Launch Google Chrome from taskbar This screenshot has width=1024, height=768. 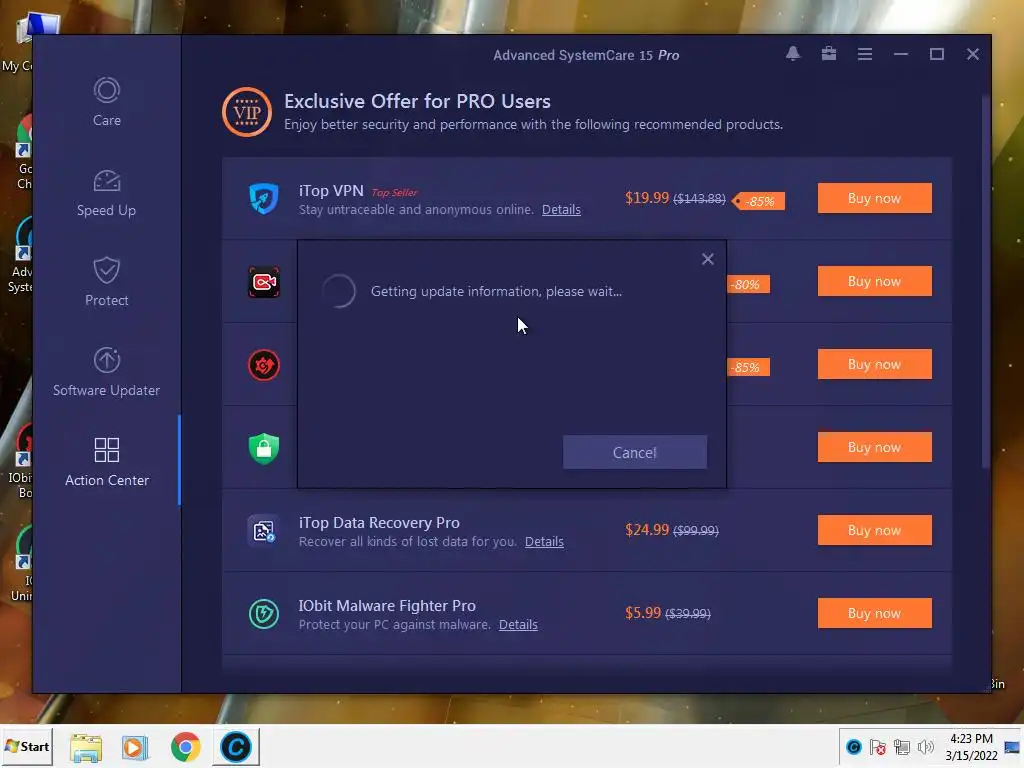coord(185,747)
